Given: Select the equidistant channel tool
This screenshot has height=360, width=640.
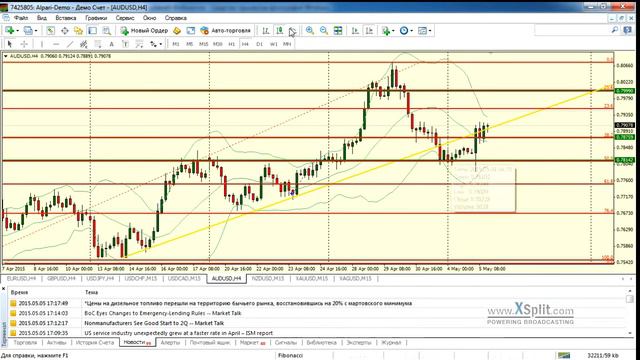Looking at the screenshot, I should 84,44.
